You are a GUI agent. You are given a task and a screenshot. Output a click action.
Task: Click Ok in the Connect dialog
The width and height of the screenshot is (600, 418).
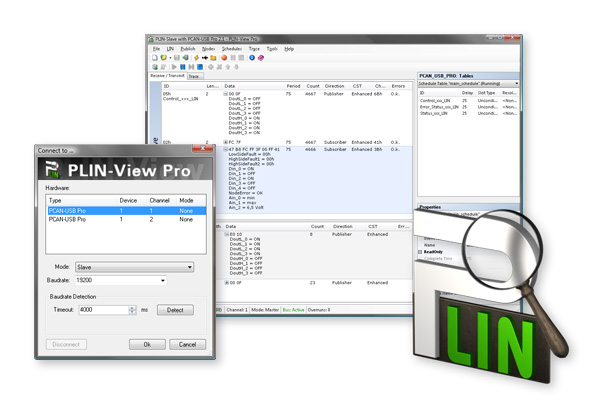point(147,345)
